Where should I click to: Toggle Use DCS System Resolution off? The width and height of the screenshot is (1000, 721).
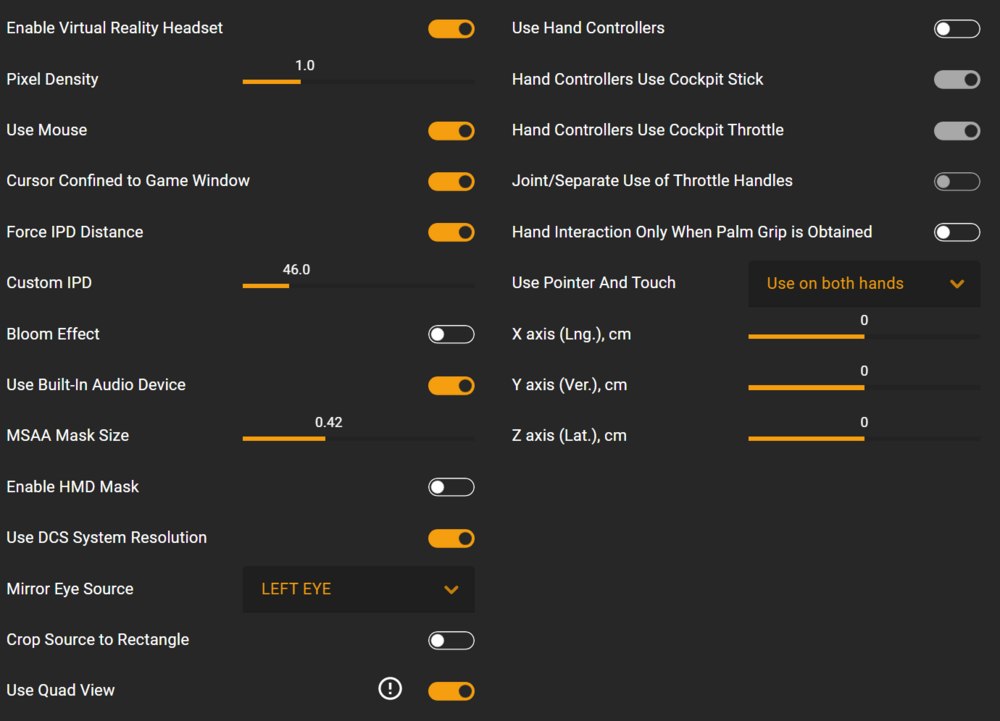tap(451, 539)
